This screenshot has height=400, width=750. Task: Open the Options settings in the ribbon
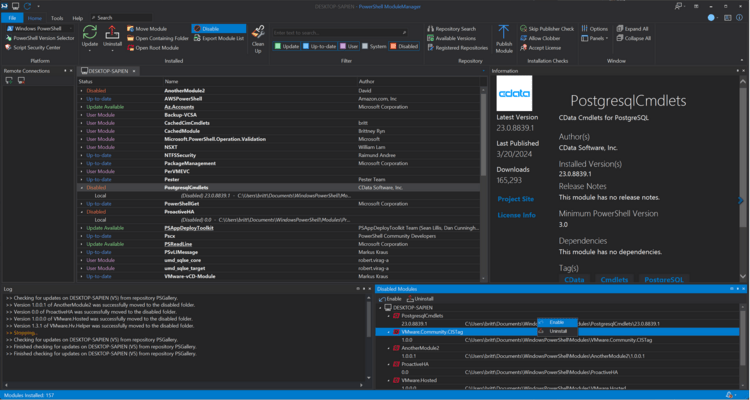[x=595, y=29]
